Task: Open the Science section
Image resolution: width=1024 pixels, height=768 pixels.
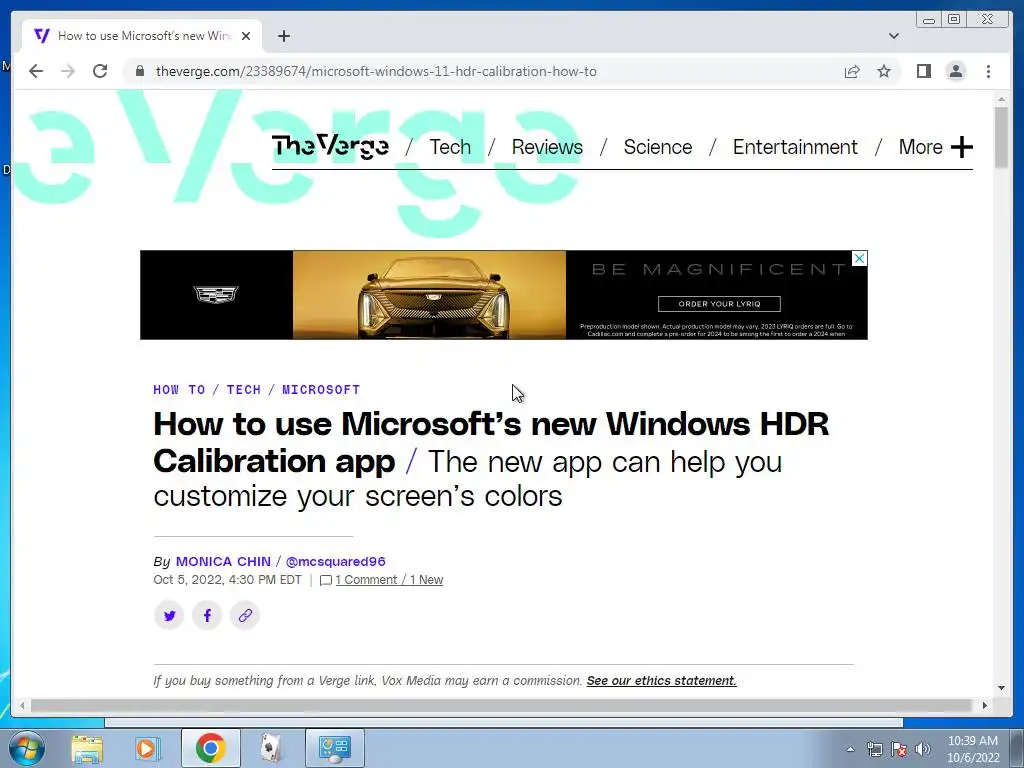Action: pyautogui.click(x=658, y=147)
